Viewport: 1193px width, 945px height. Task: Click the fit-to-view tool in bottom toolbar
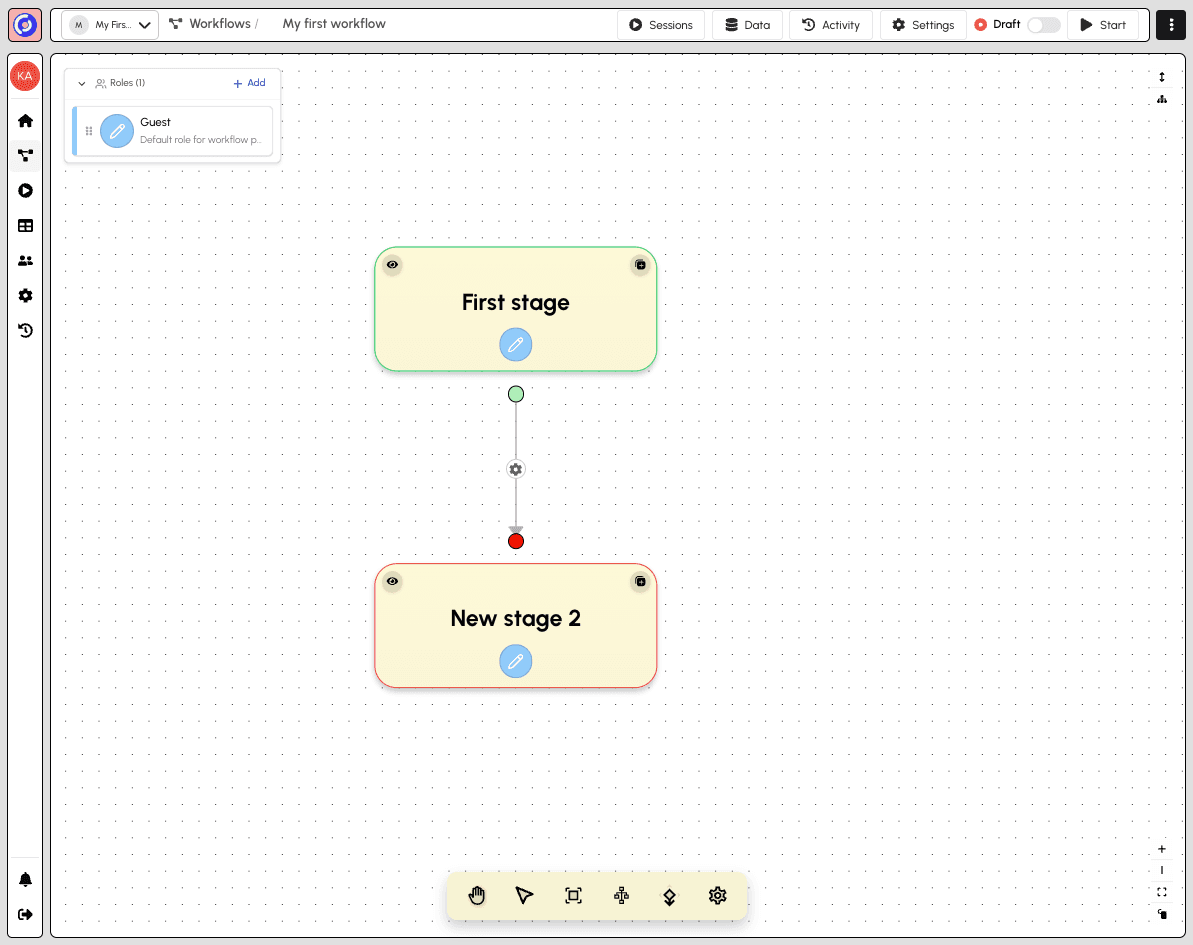(573, 896)
